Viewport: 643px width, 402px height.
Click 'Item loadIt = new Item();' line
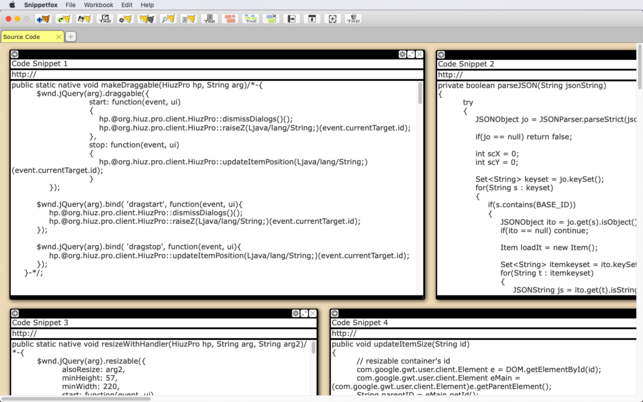(549, 247)
